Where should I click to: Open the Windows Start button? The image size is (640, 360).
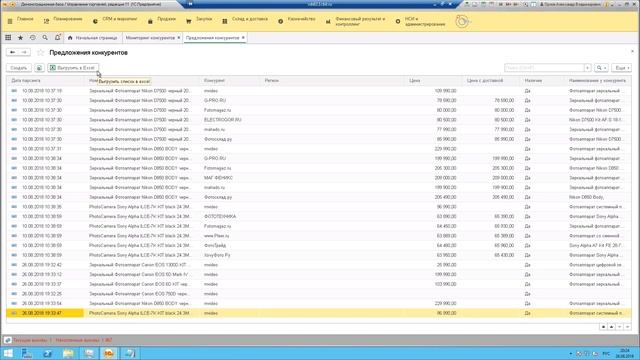8,353
